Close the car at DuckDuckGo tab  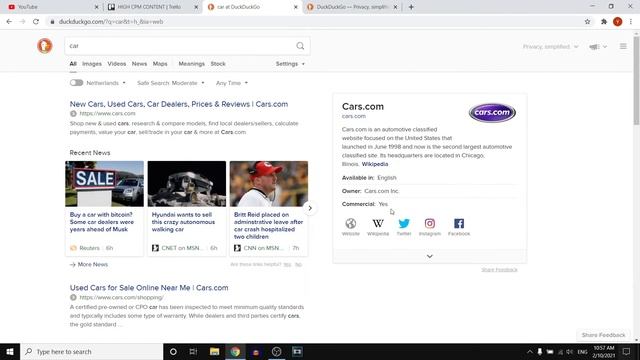pyautogui.click(x=296, y=7)
